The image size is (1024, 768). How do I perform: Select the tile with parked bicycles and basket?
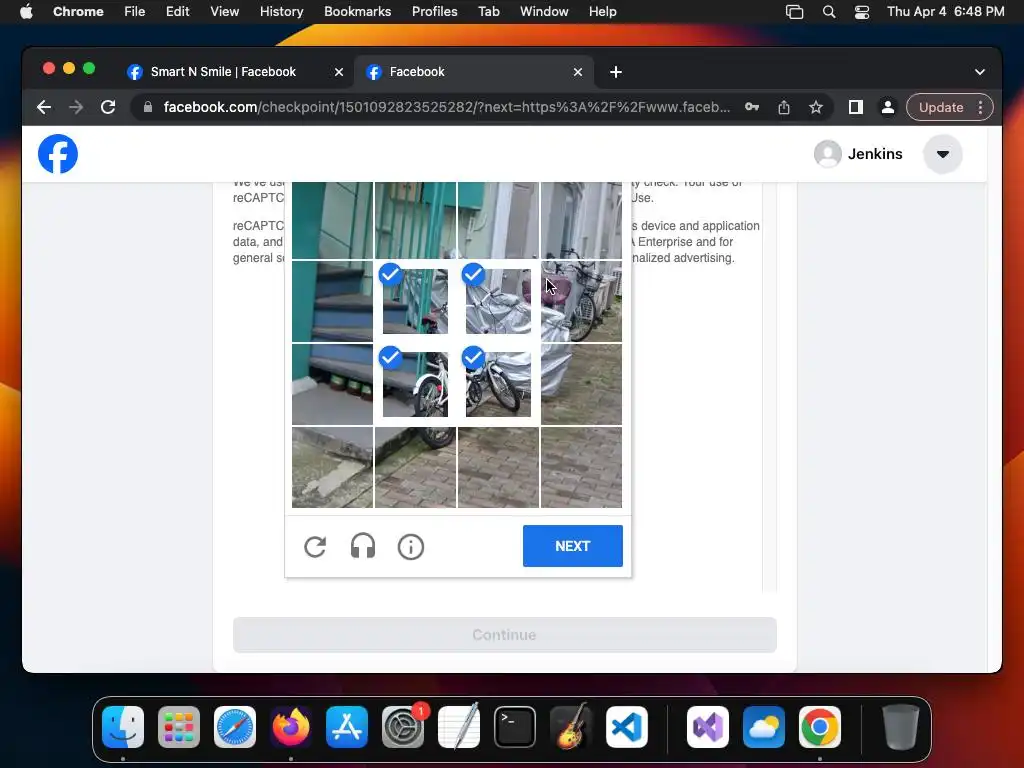point(581,301)
